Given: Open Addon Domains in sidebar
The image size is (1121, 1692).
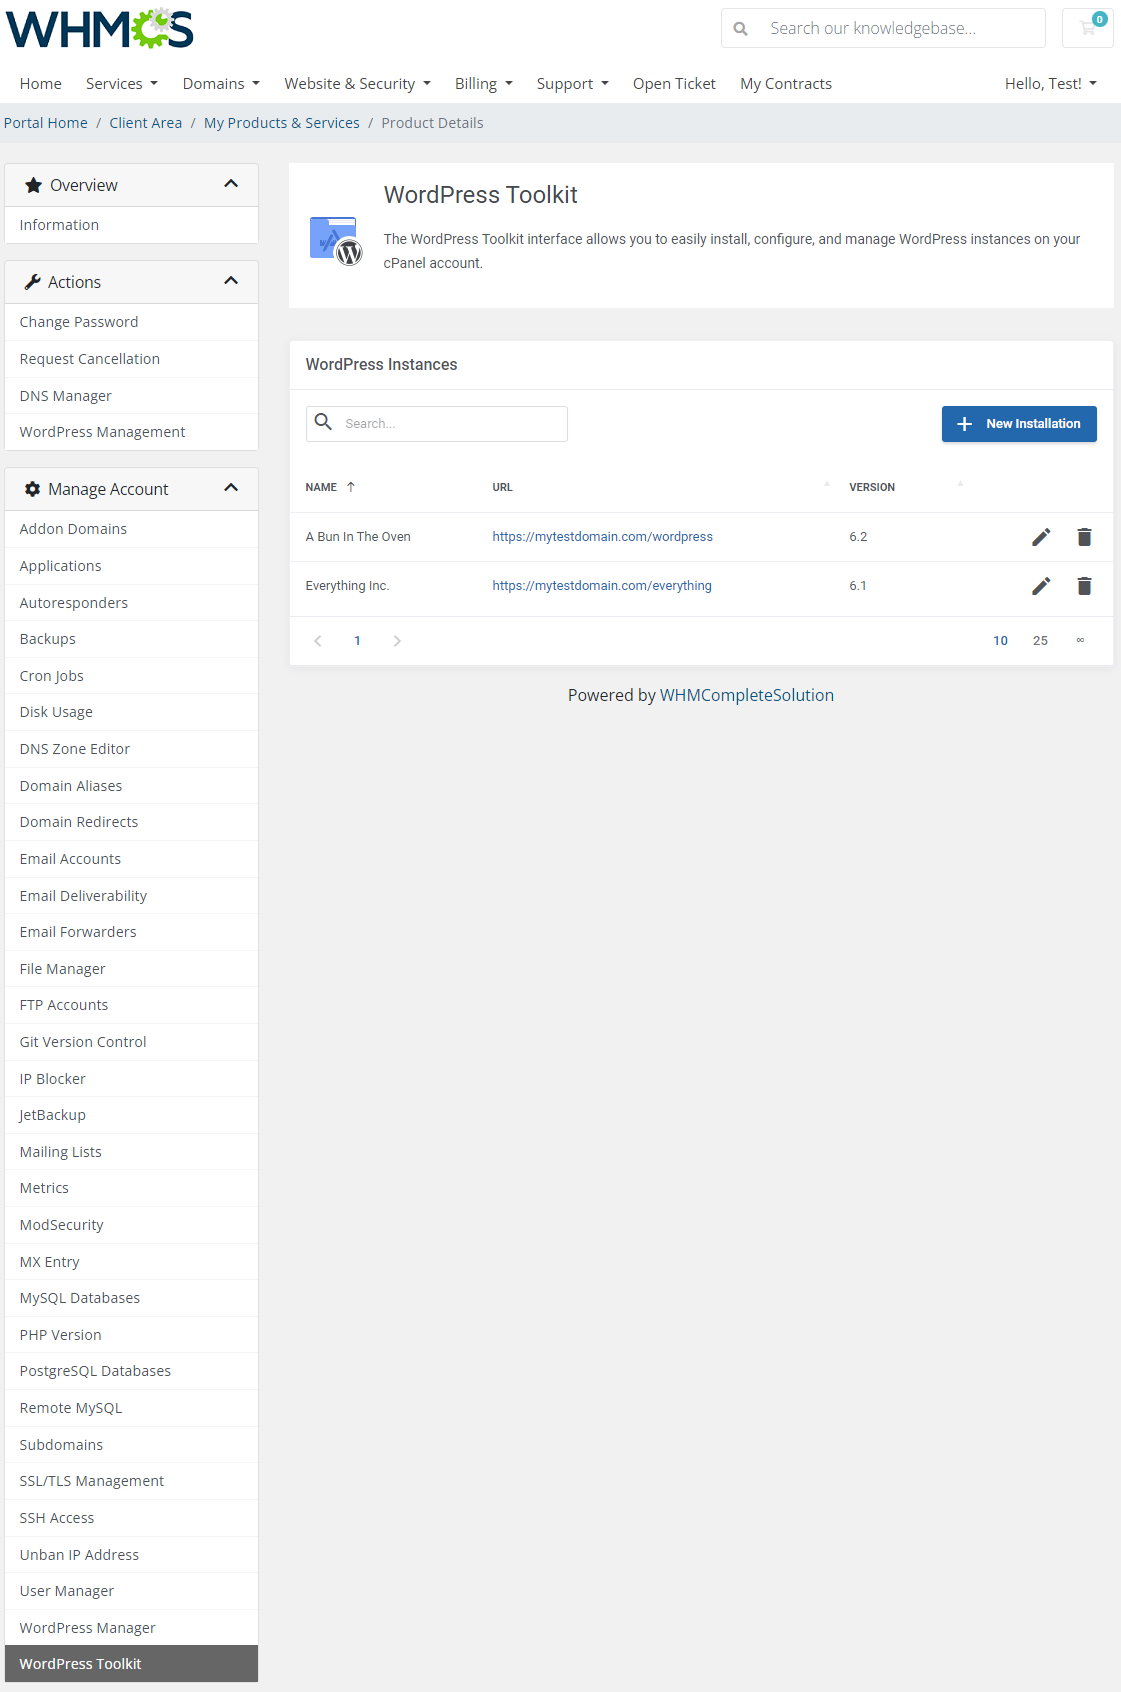Looking at the screenshot, I should pyautogui.click(x=131, y=529).
